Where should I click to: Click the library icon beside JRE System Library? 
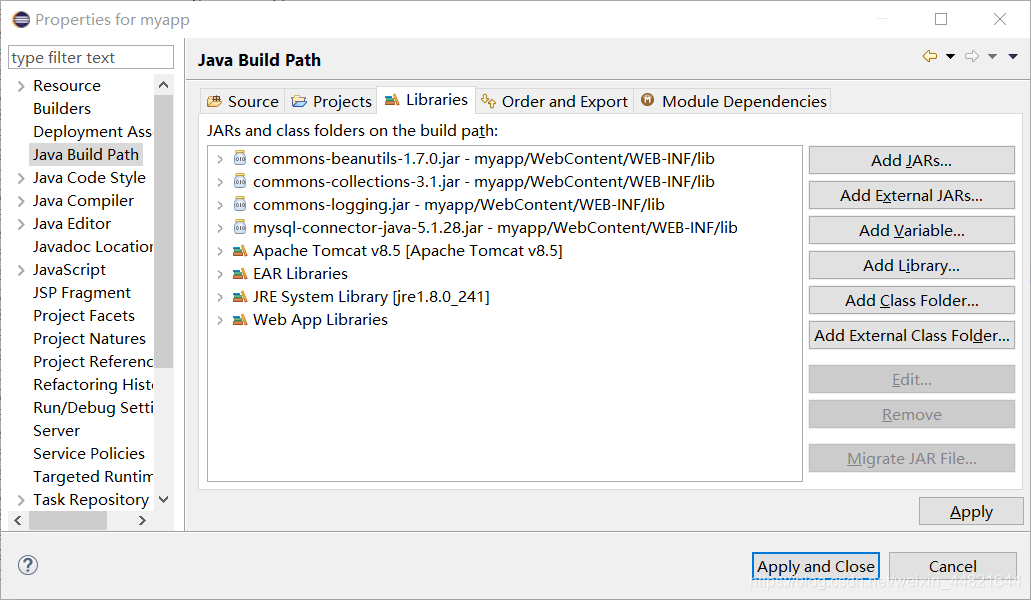[240, 296]
